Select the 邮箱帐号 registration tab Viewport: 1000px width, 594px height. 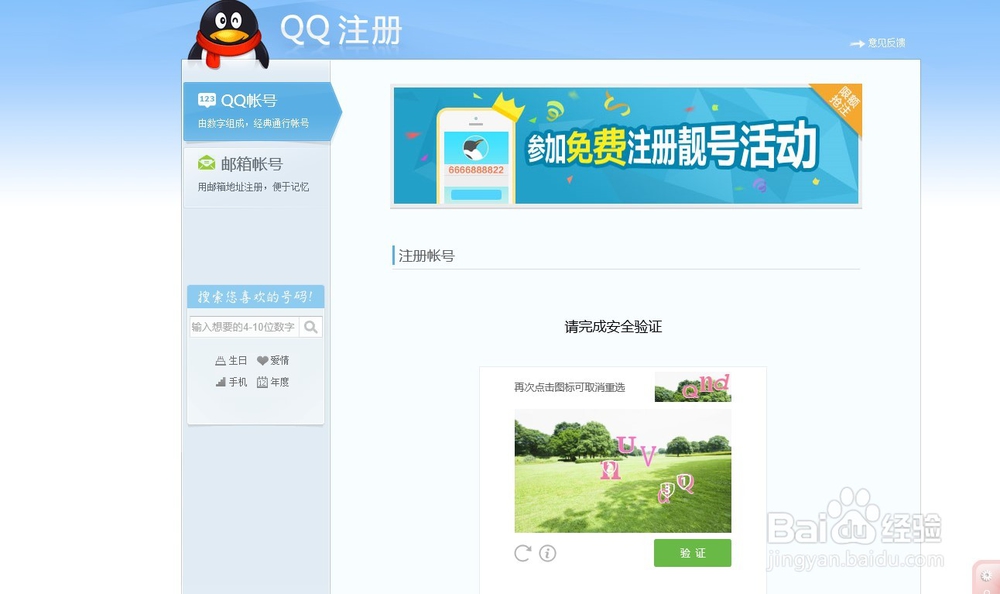tap(256, 175)
